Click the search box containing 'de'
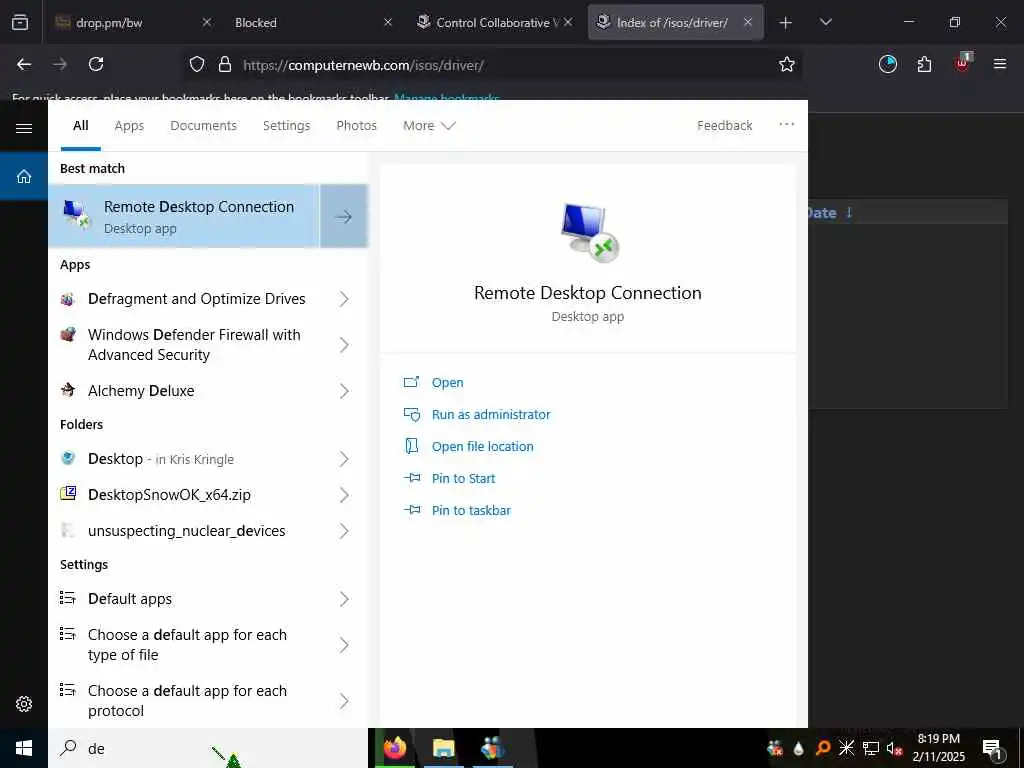 208,748
